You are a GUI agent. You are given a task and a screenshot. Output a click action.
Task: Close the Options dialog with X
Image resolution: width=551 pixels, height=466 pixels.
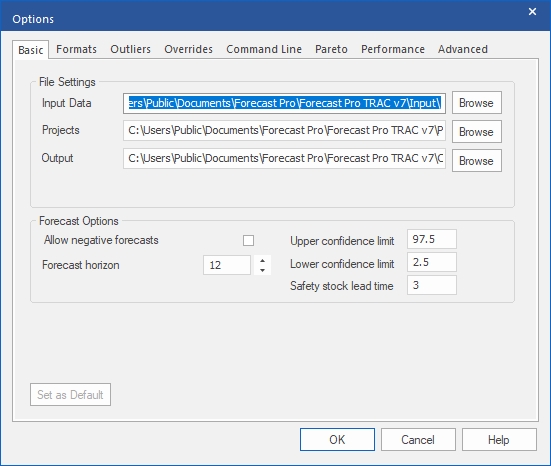tap(532, 12)
